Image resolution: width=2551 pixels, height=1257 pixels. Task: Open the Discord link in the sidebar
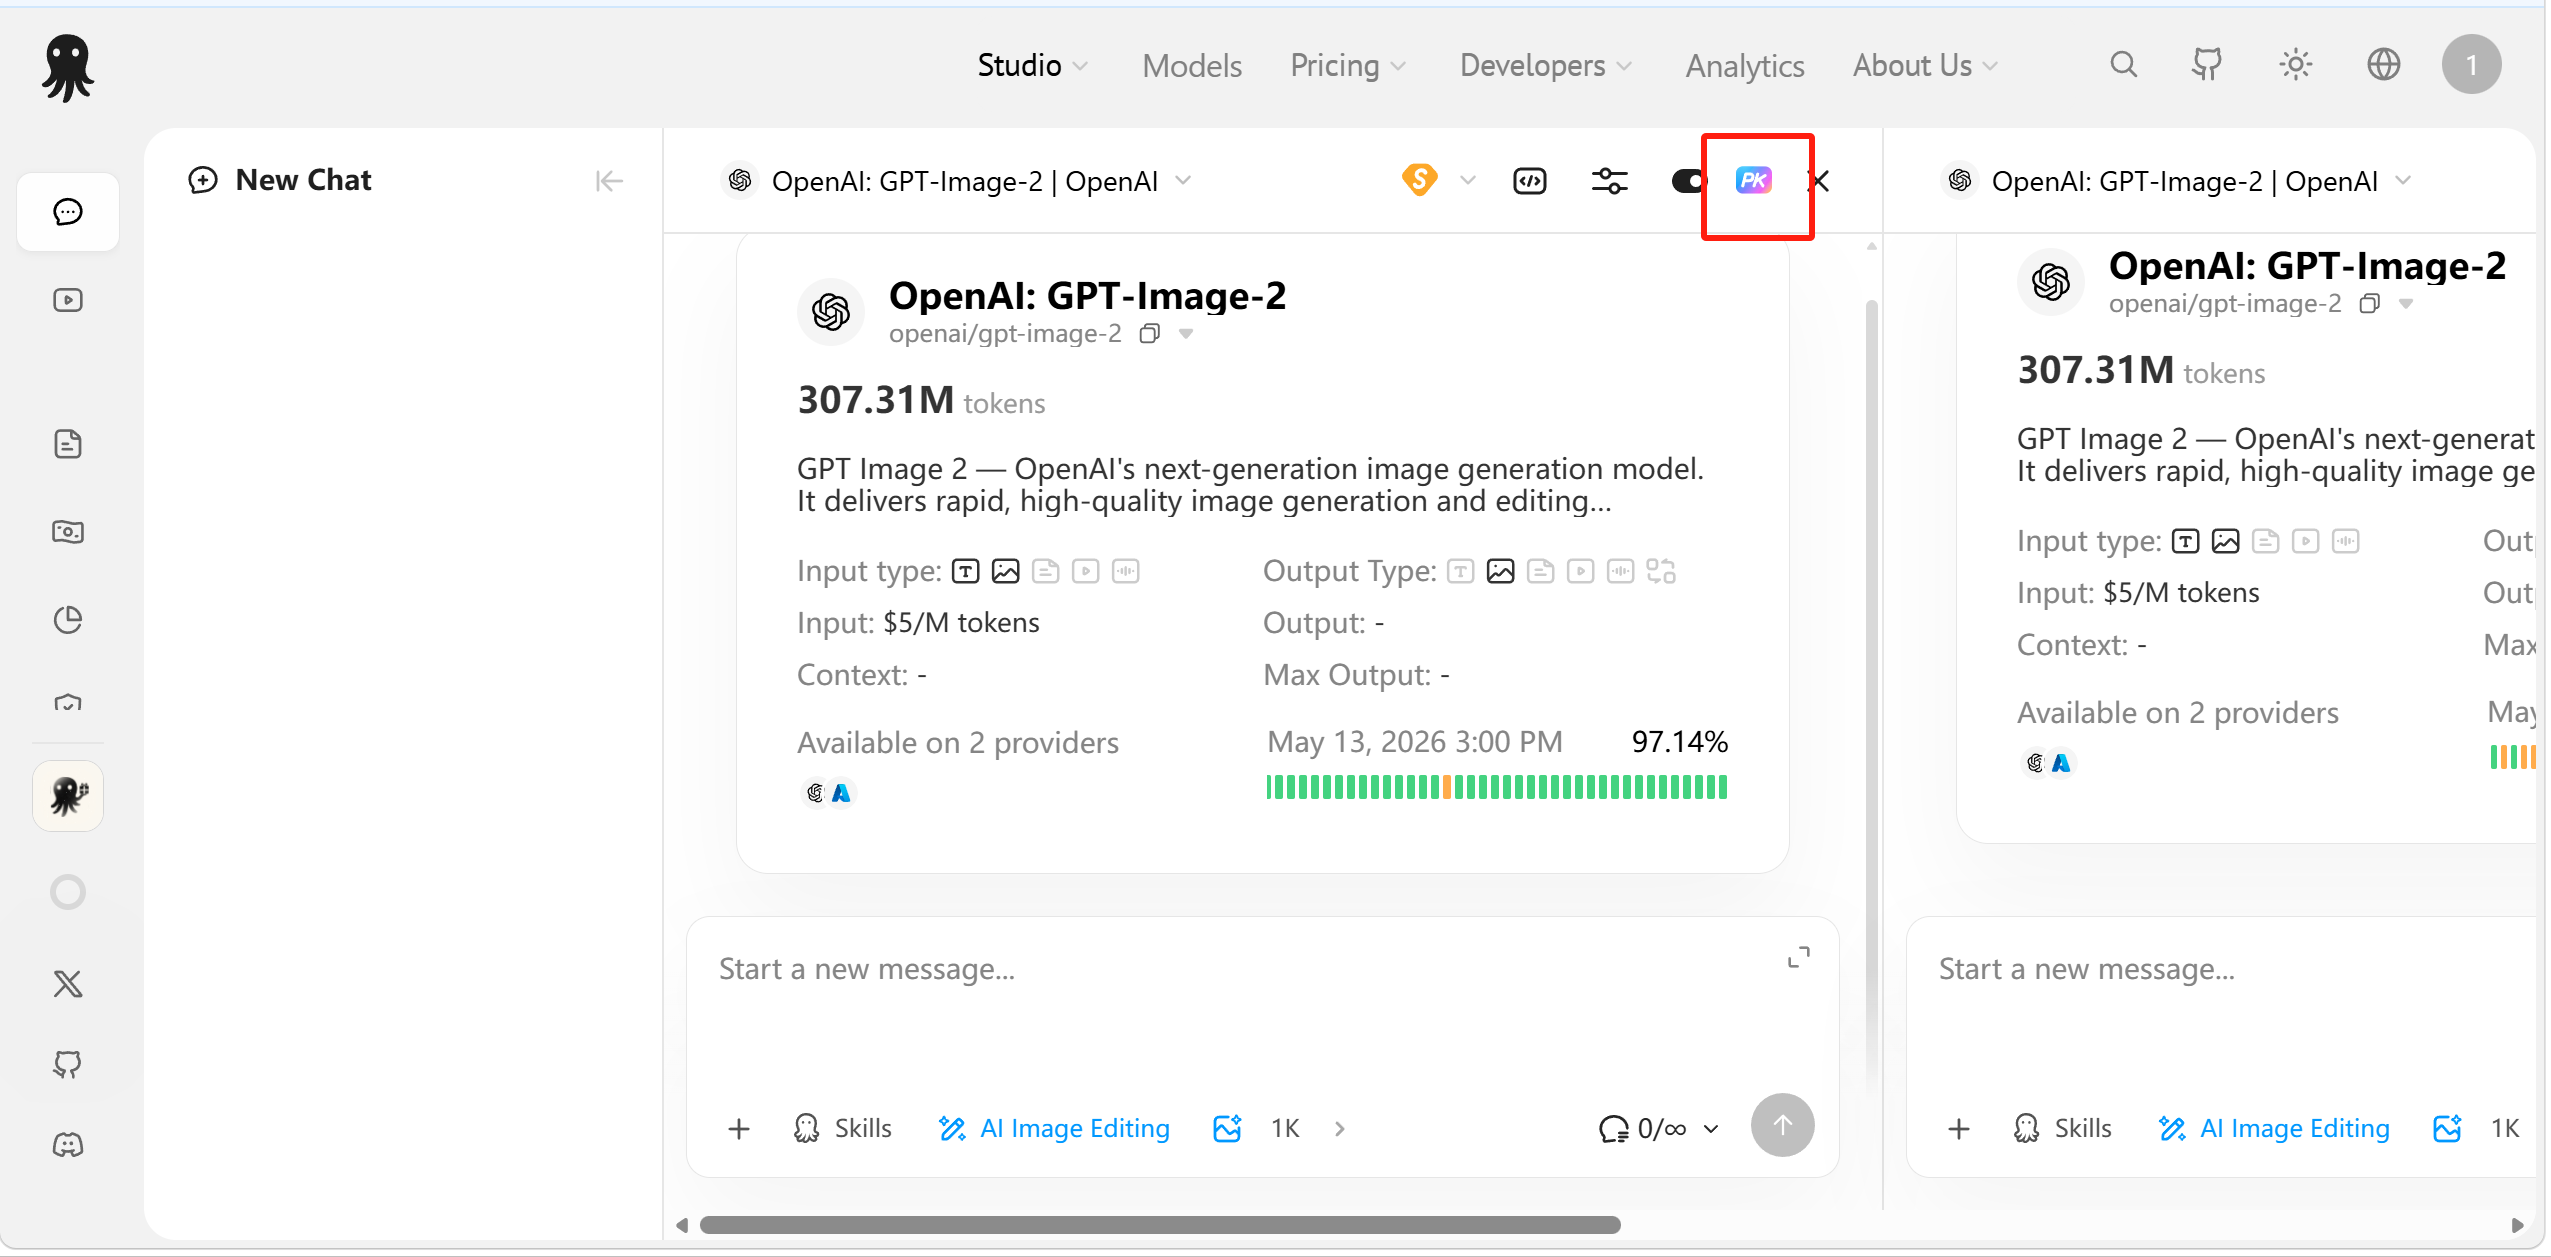(x=68, y=1145)
